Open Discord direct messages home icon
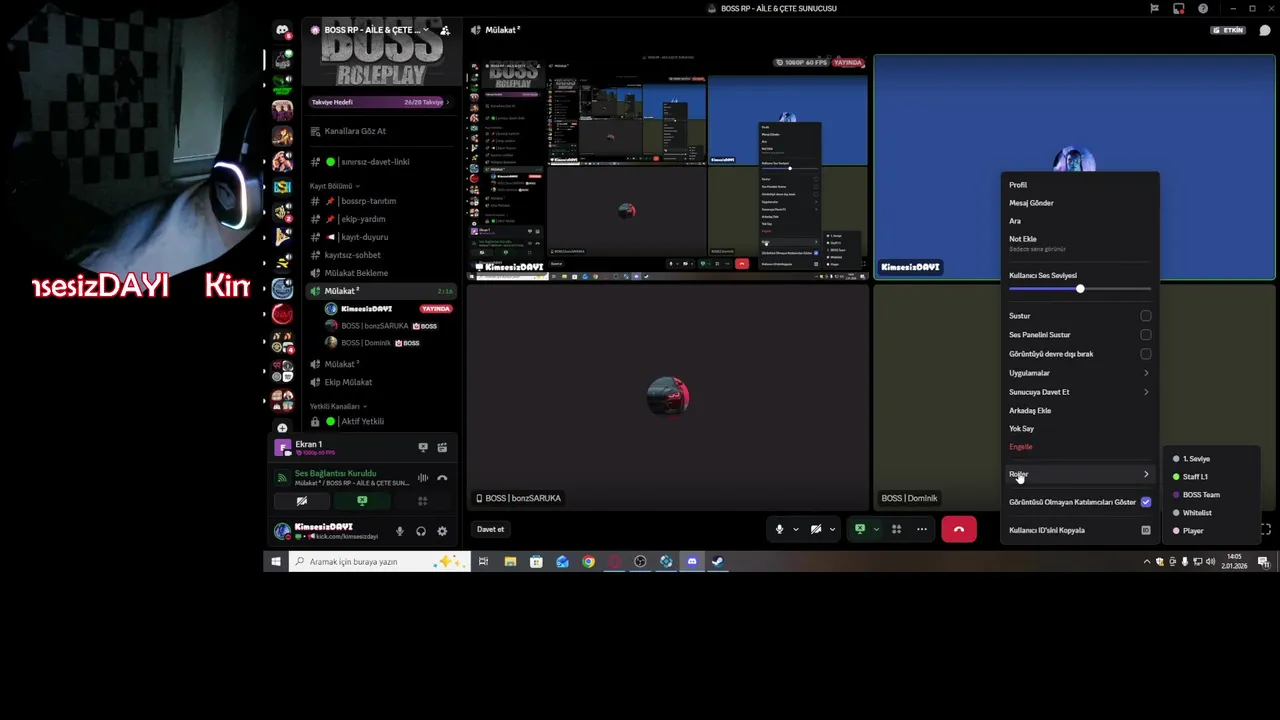Screen dimensions: 1280x720 (x=282, y=30)
